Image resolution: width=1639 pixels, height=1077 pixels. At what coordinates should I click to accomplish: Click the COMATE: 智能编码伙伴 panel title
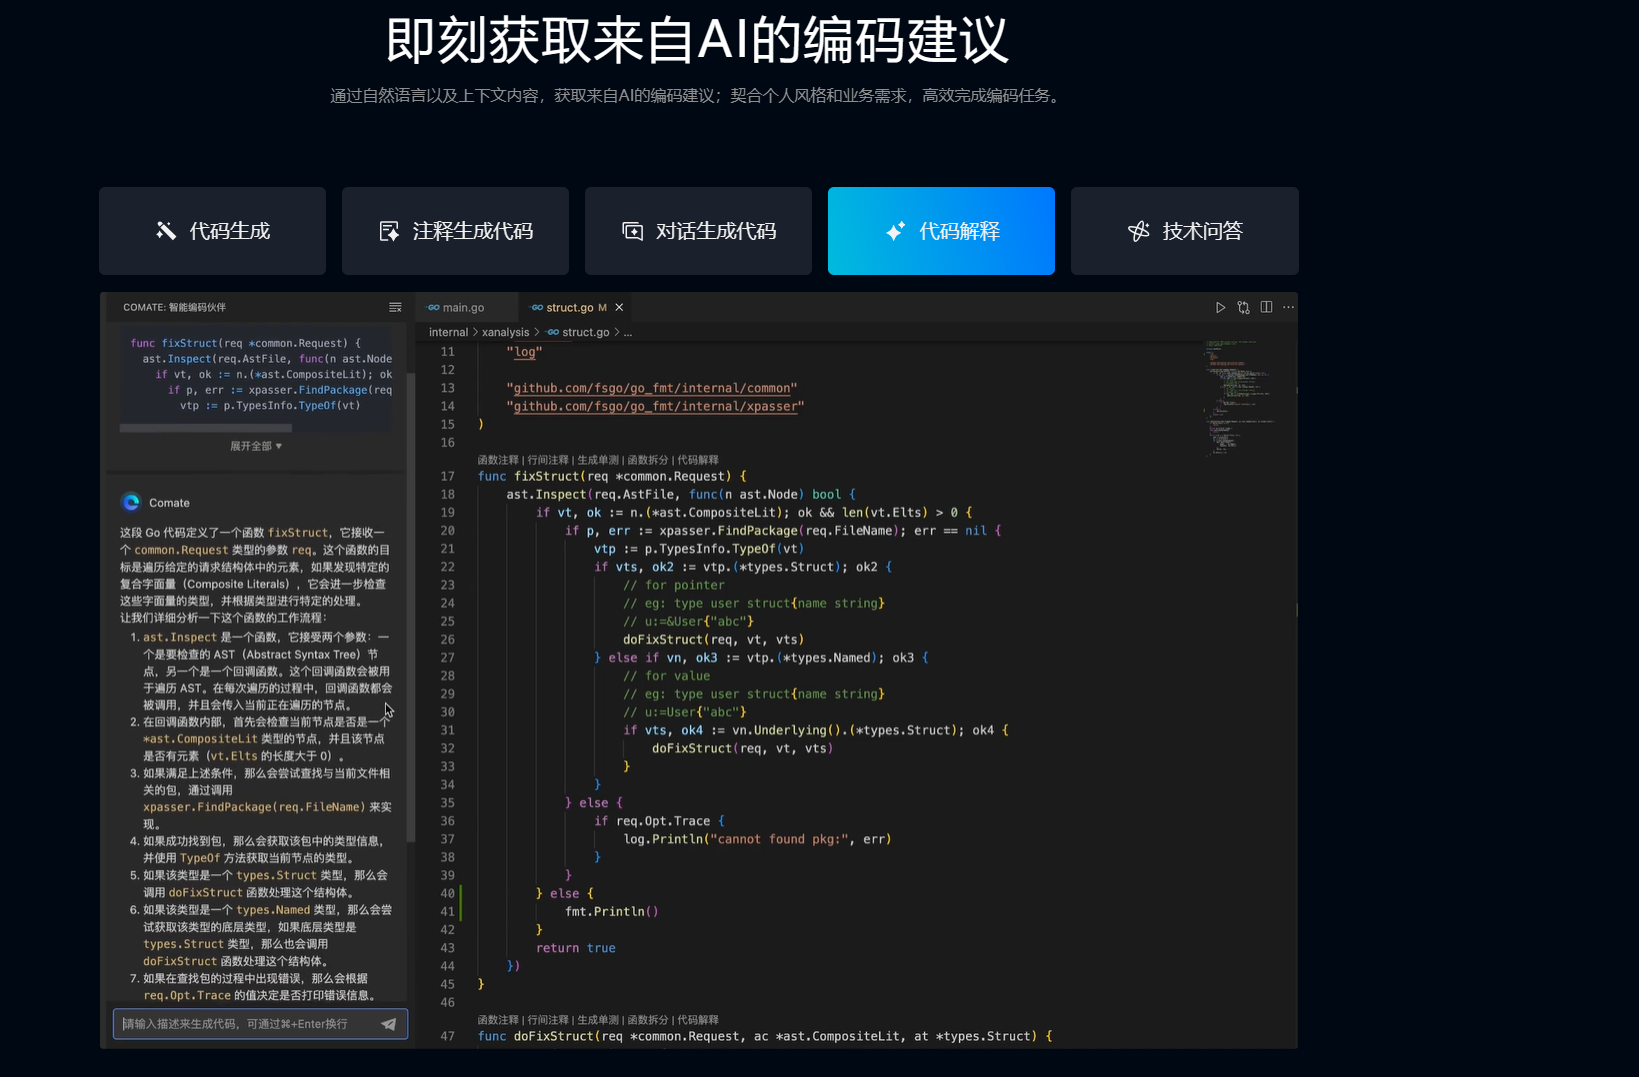pos(175,307)
